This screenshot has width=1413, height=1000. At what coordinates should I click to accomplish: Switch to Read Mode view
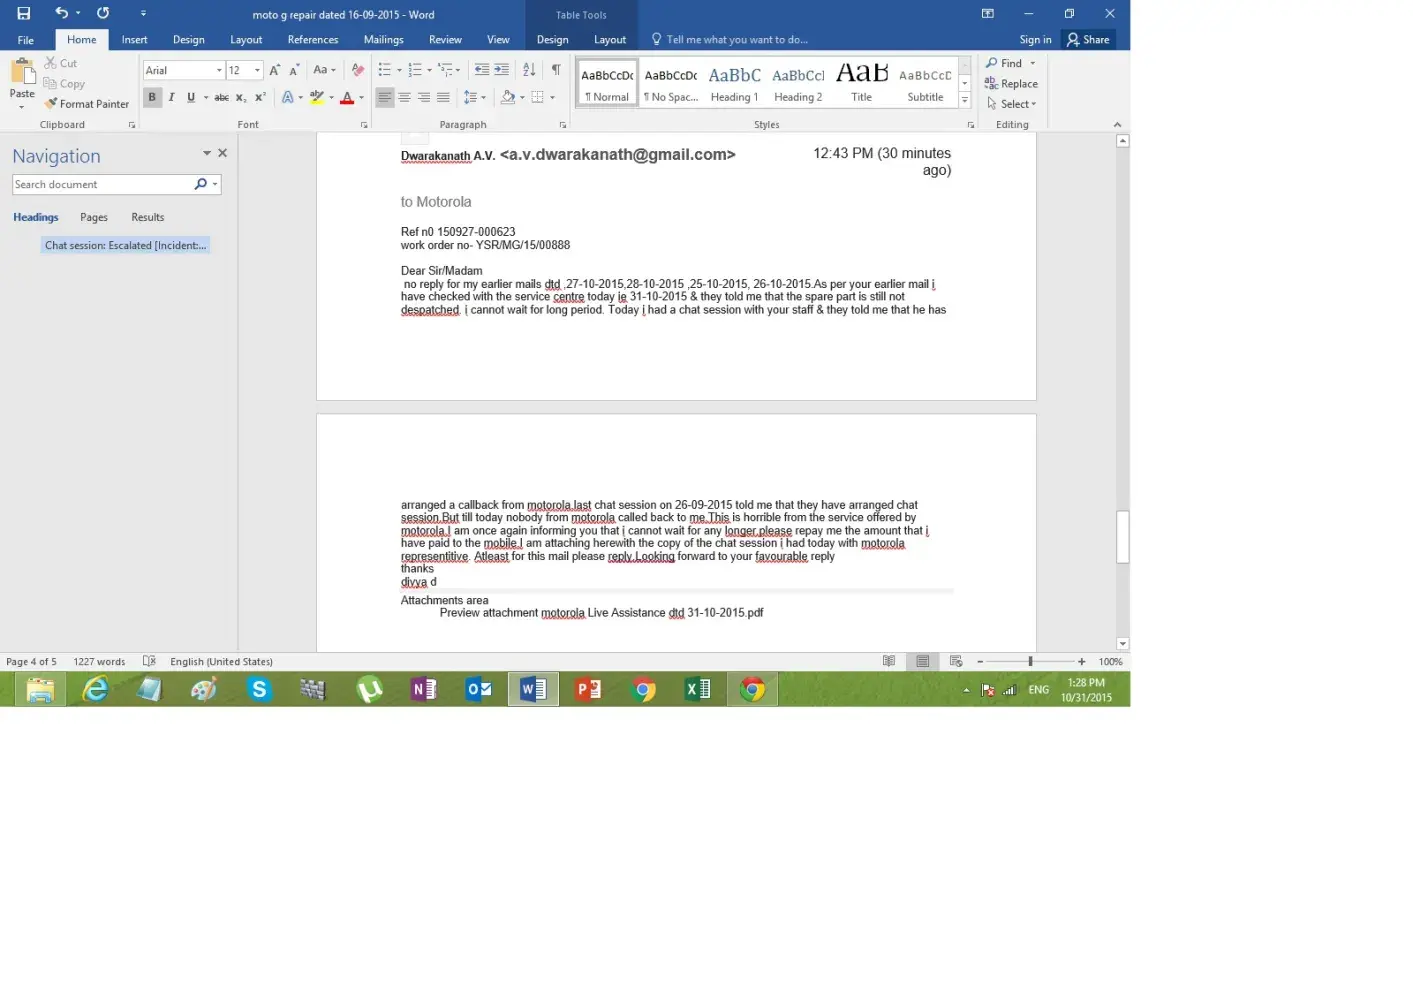pos(889,662)
